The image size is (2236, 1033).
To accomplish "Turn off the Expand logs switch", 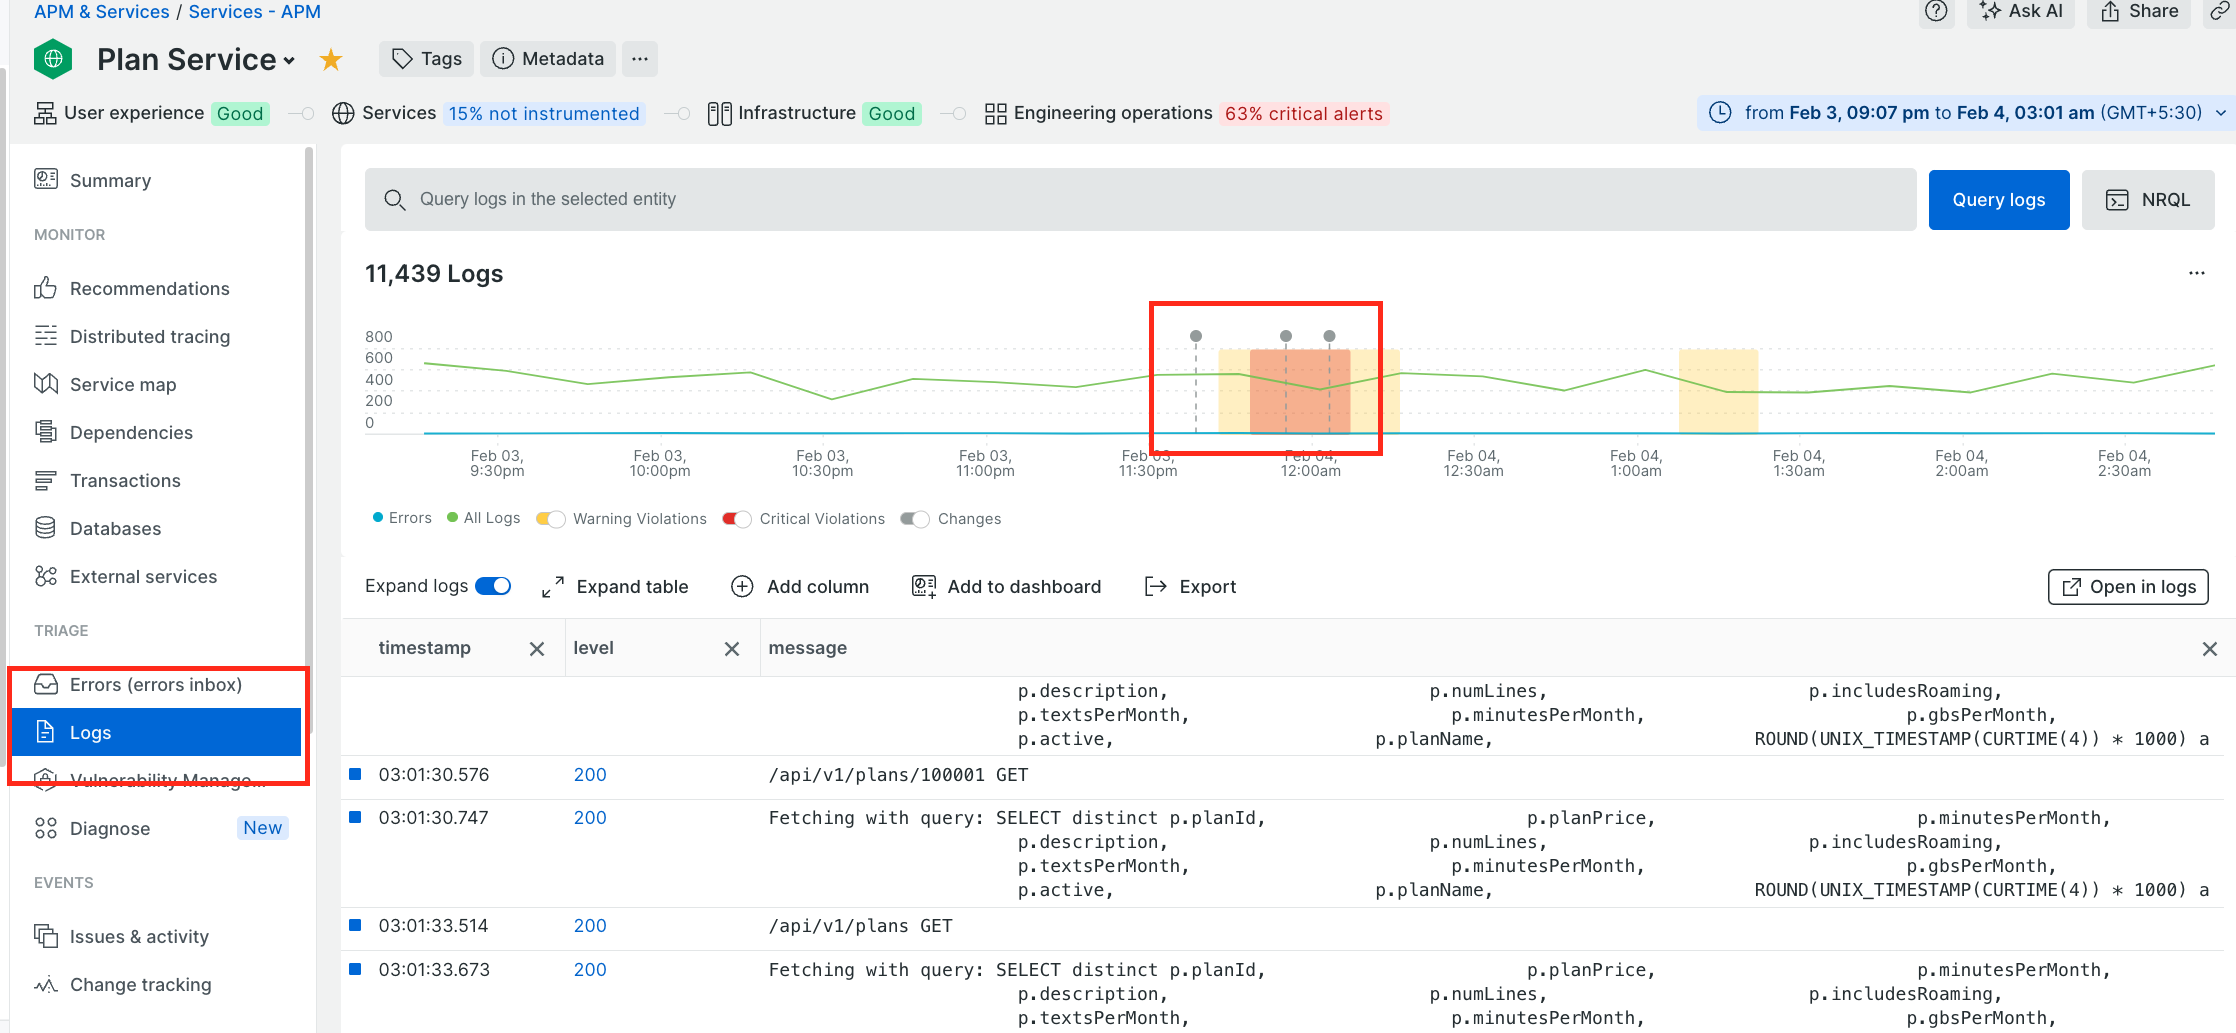I will 493,586.
